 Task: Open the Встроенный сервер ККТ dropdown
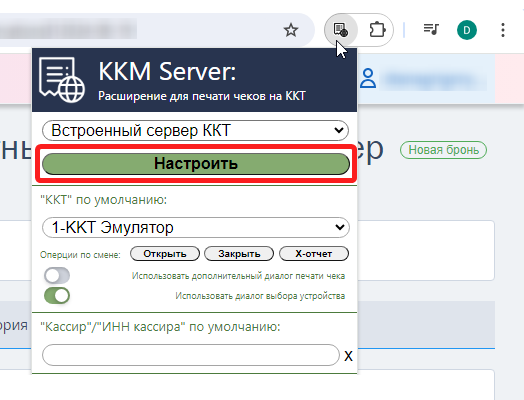[x=195, y=130]
